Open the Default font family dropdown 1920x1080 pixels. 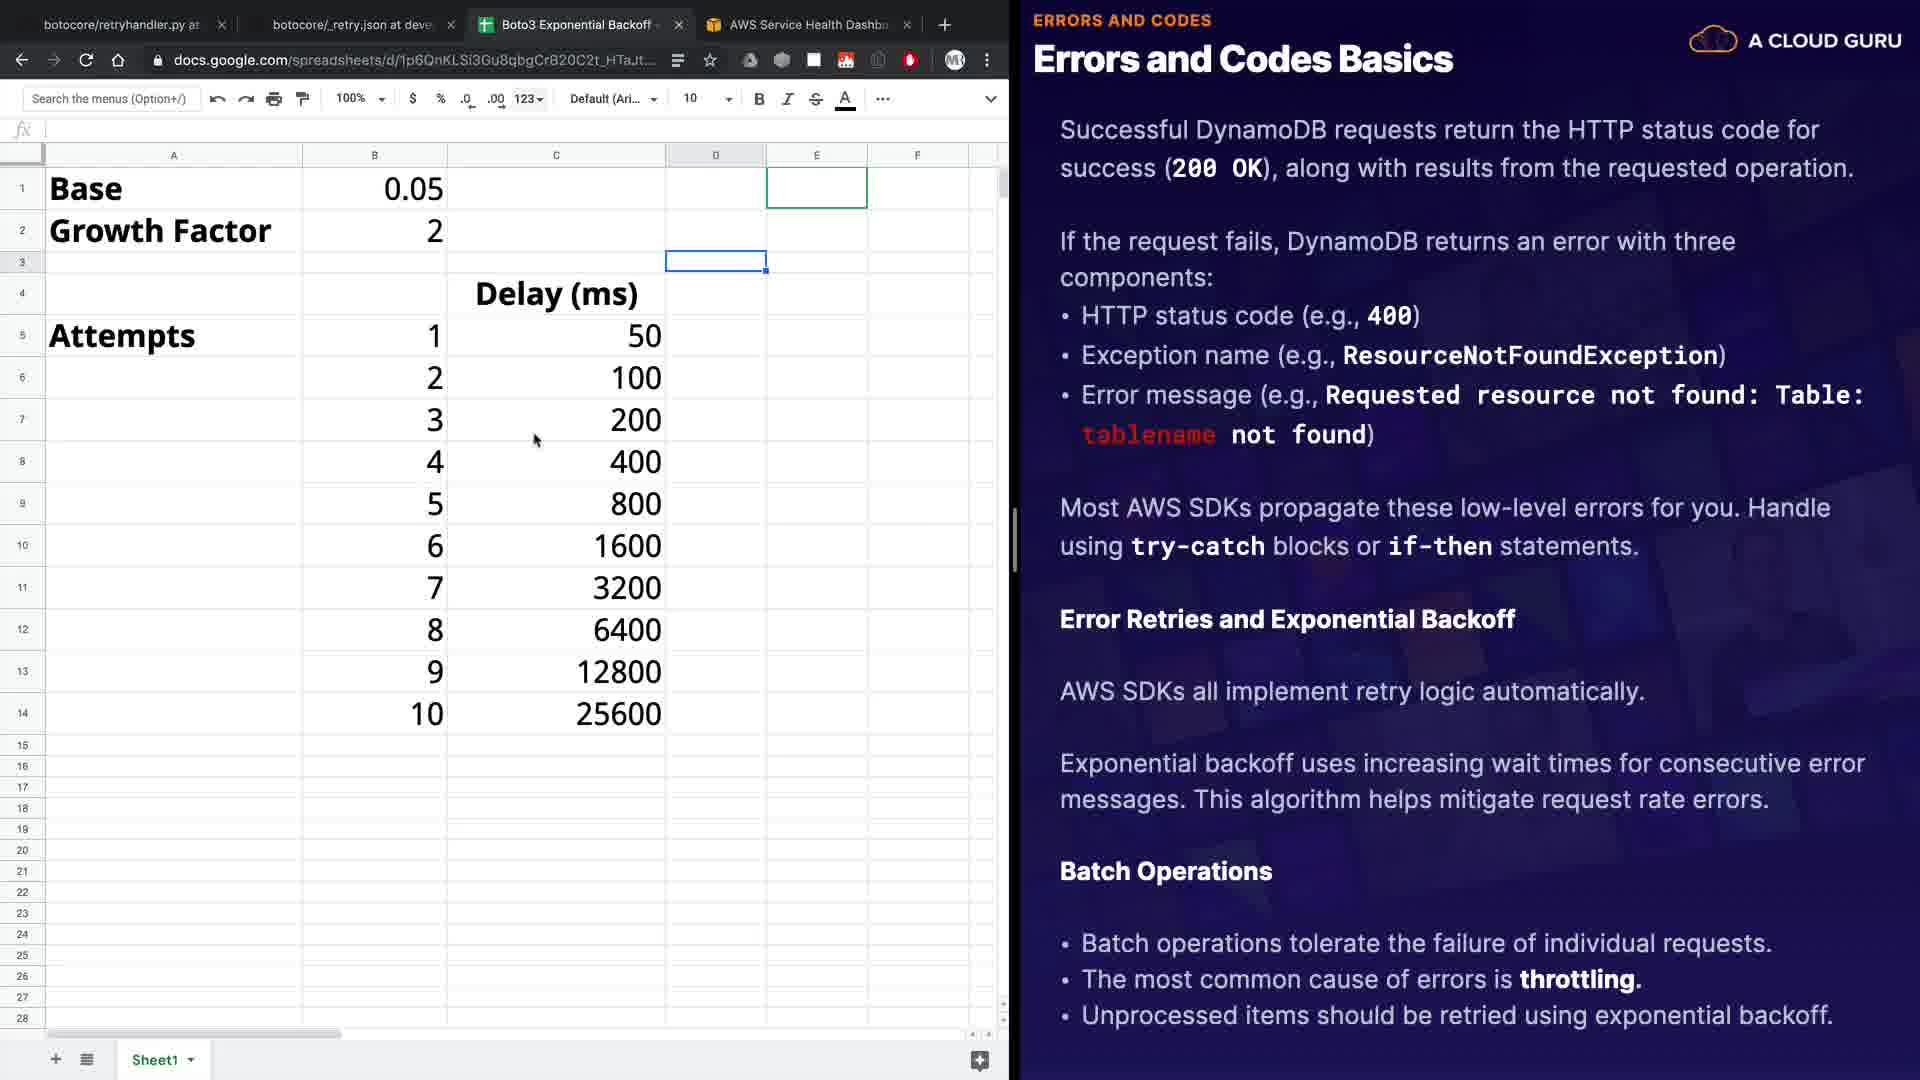613,99
